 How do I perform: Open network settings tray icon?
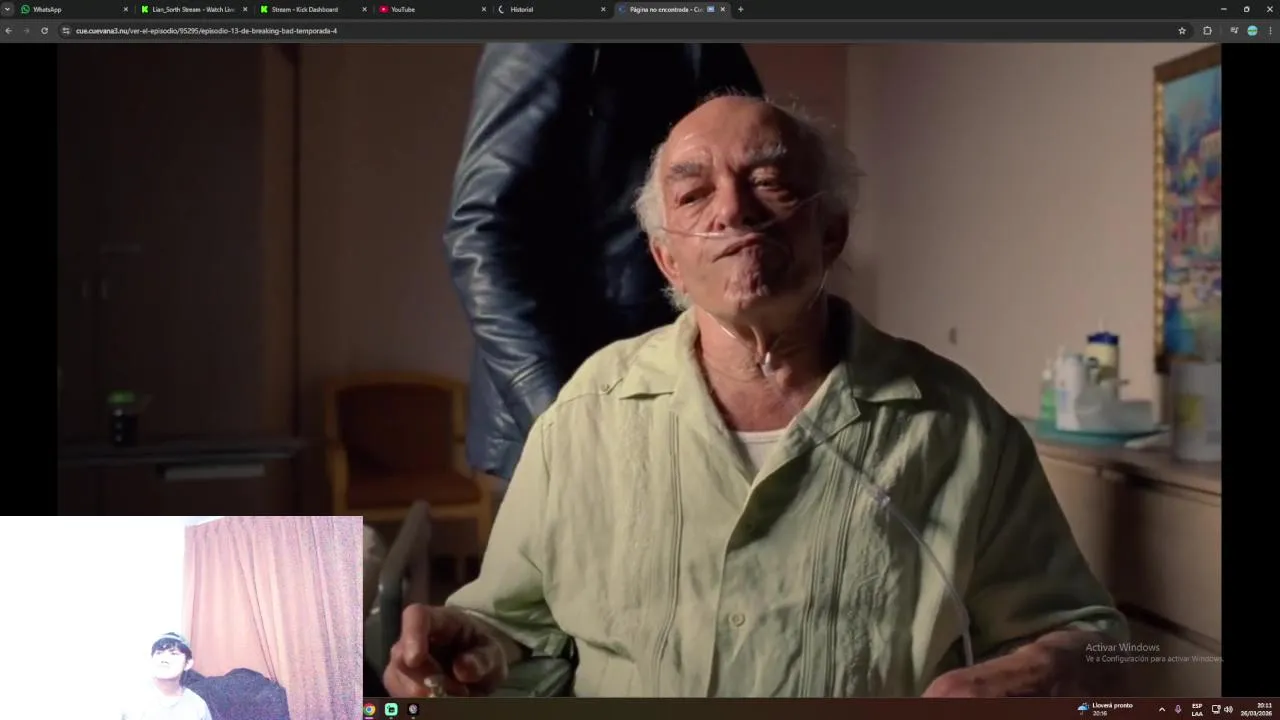click(x=1216, y=709)
